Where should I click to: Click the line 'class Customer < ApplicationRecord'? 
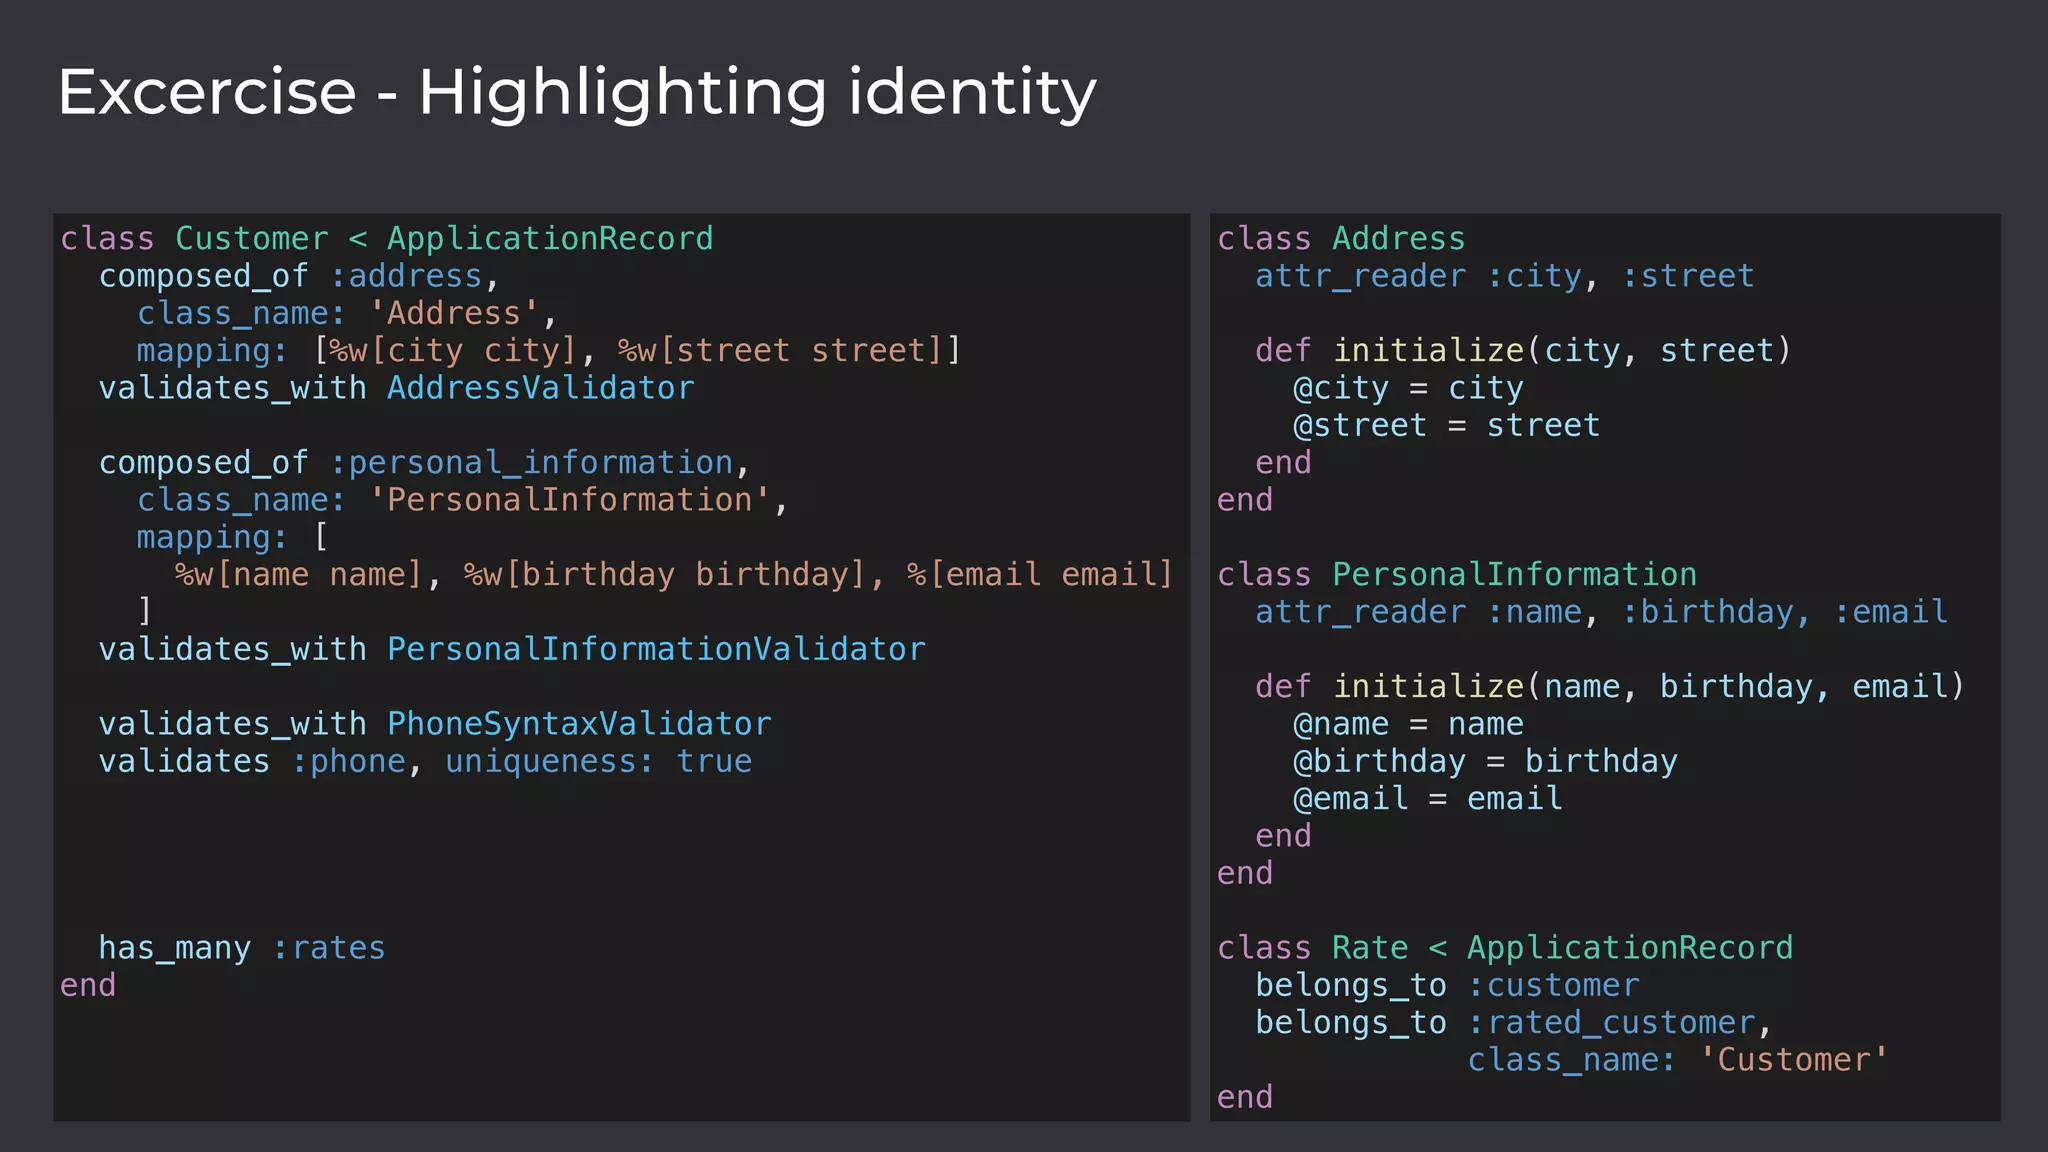(x=387, y=239)
